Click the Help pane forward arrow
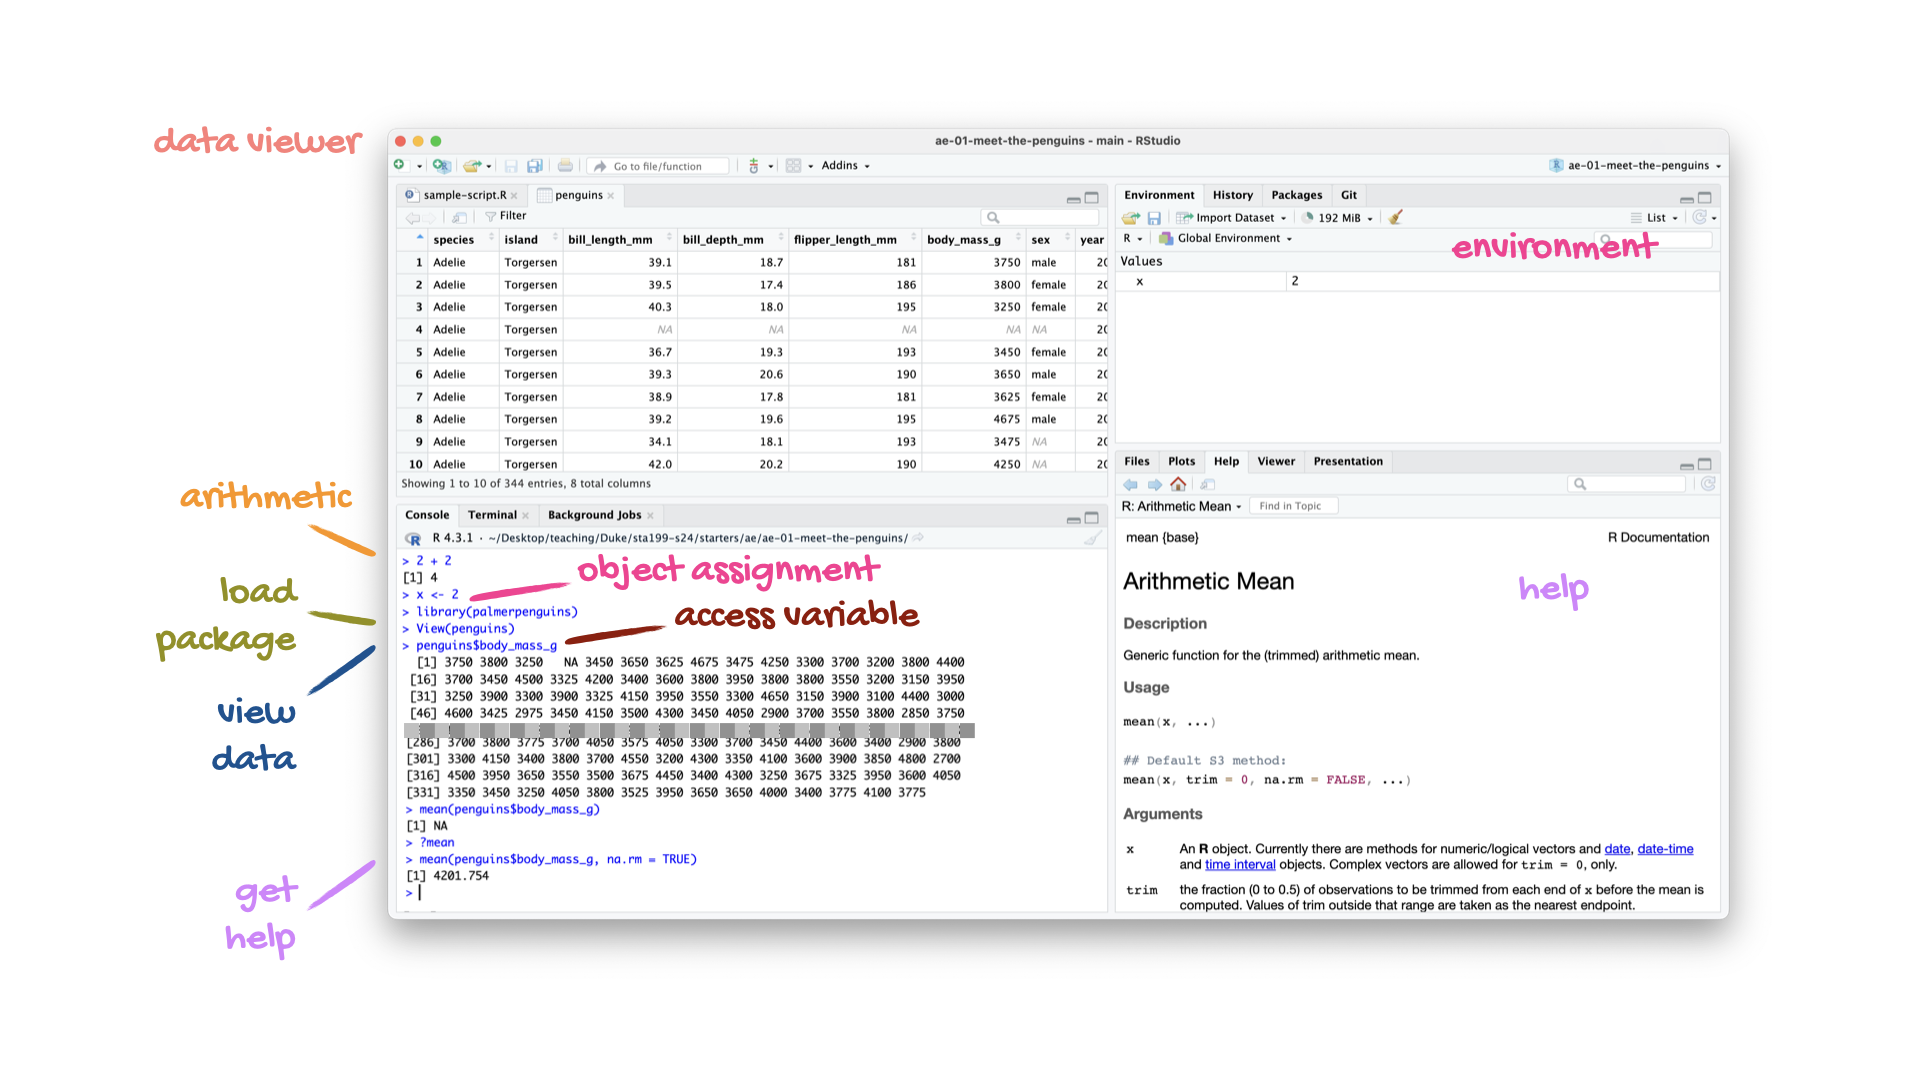 click(1154, 484)
